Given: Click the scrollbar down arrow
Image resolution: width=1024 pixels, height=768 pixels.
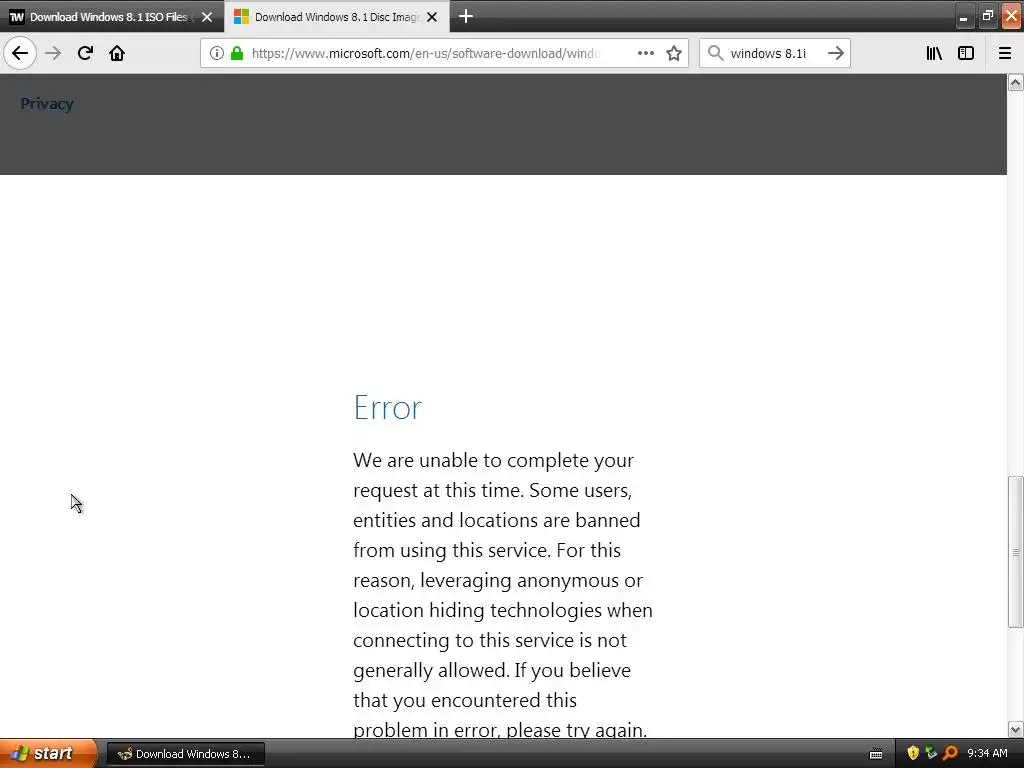Looking at the screenshot, I should click(1015, 729).
